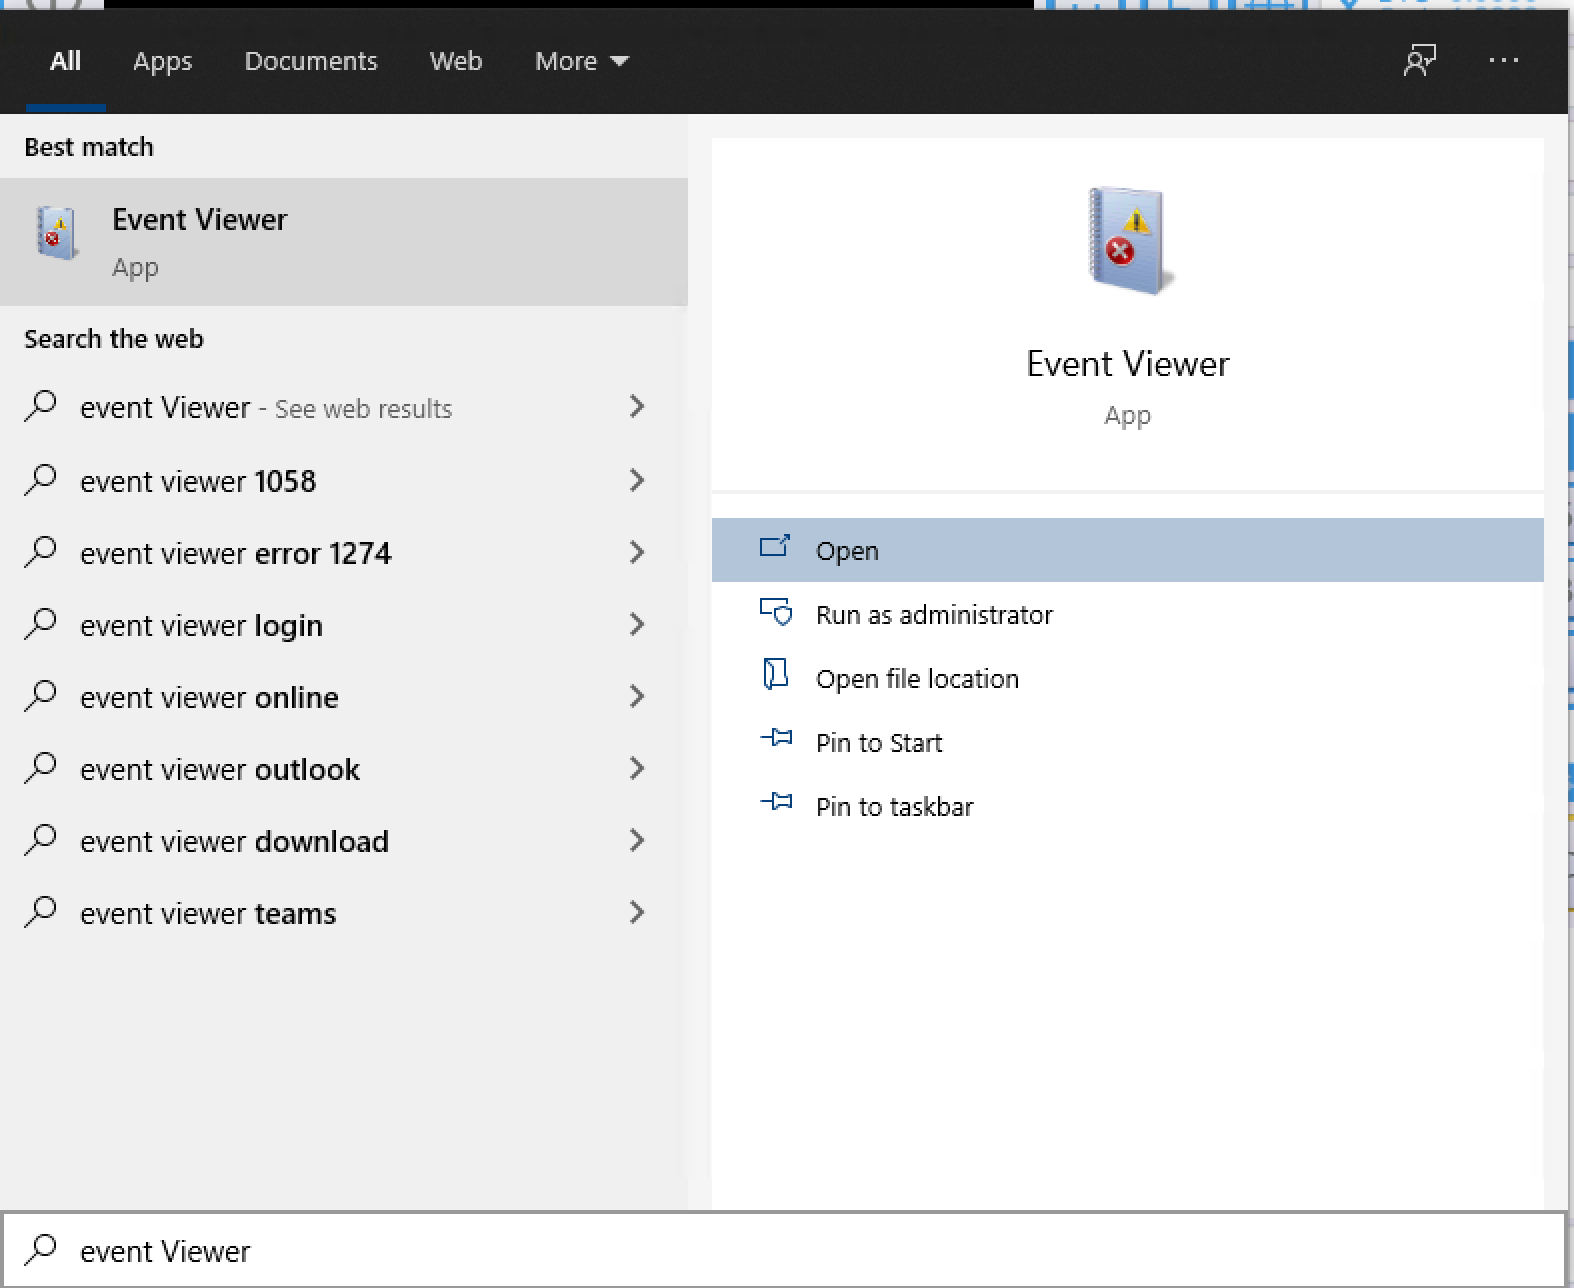Click the large Event Viewer icon in the preview pane
Screen dimensions: 1574x1288
1128,241
